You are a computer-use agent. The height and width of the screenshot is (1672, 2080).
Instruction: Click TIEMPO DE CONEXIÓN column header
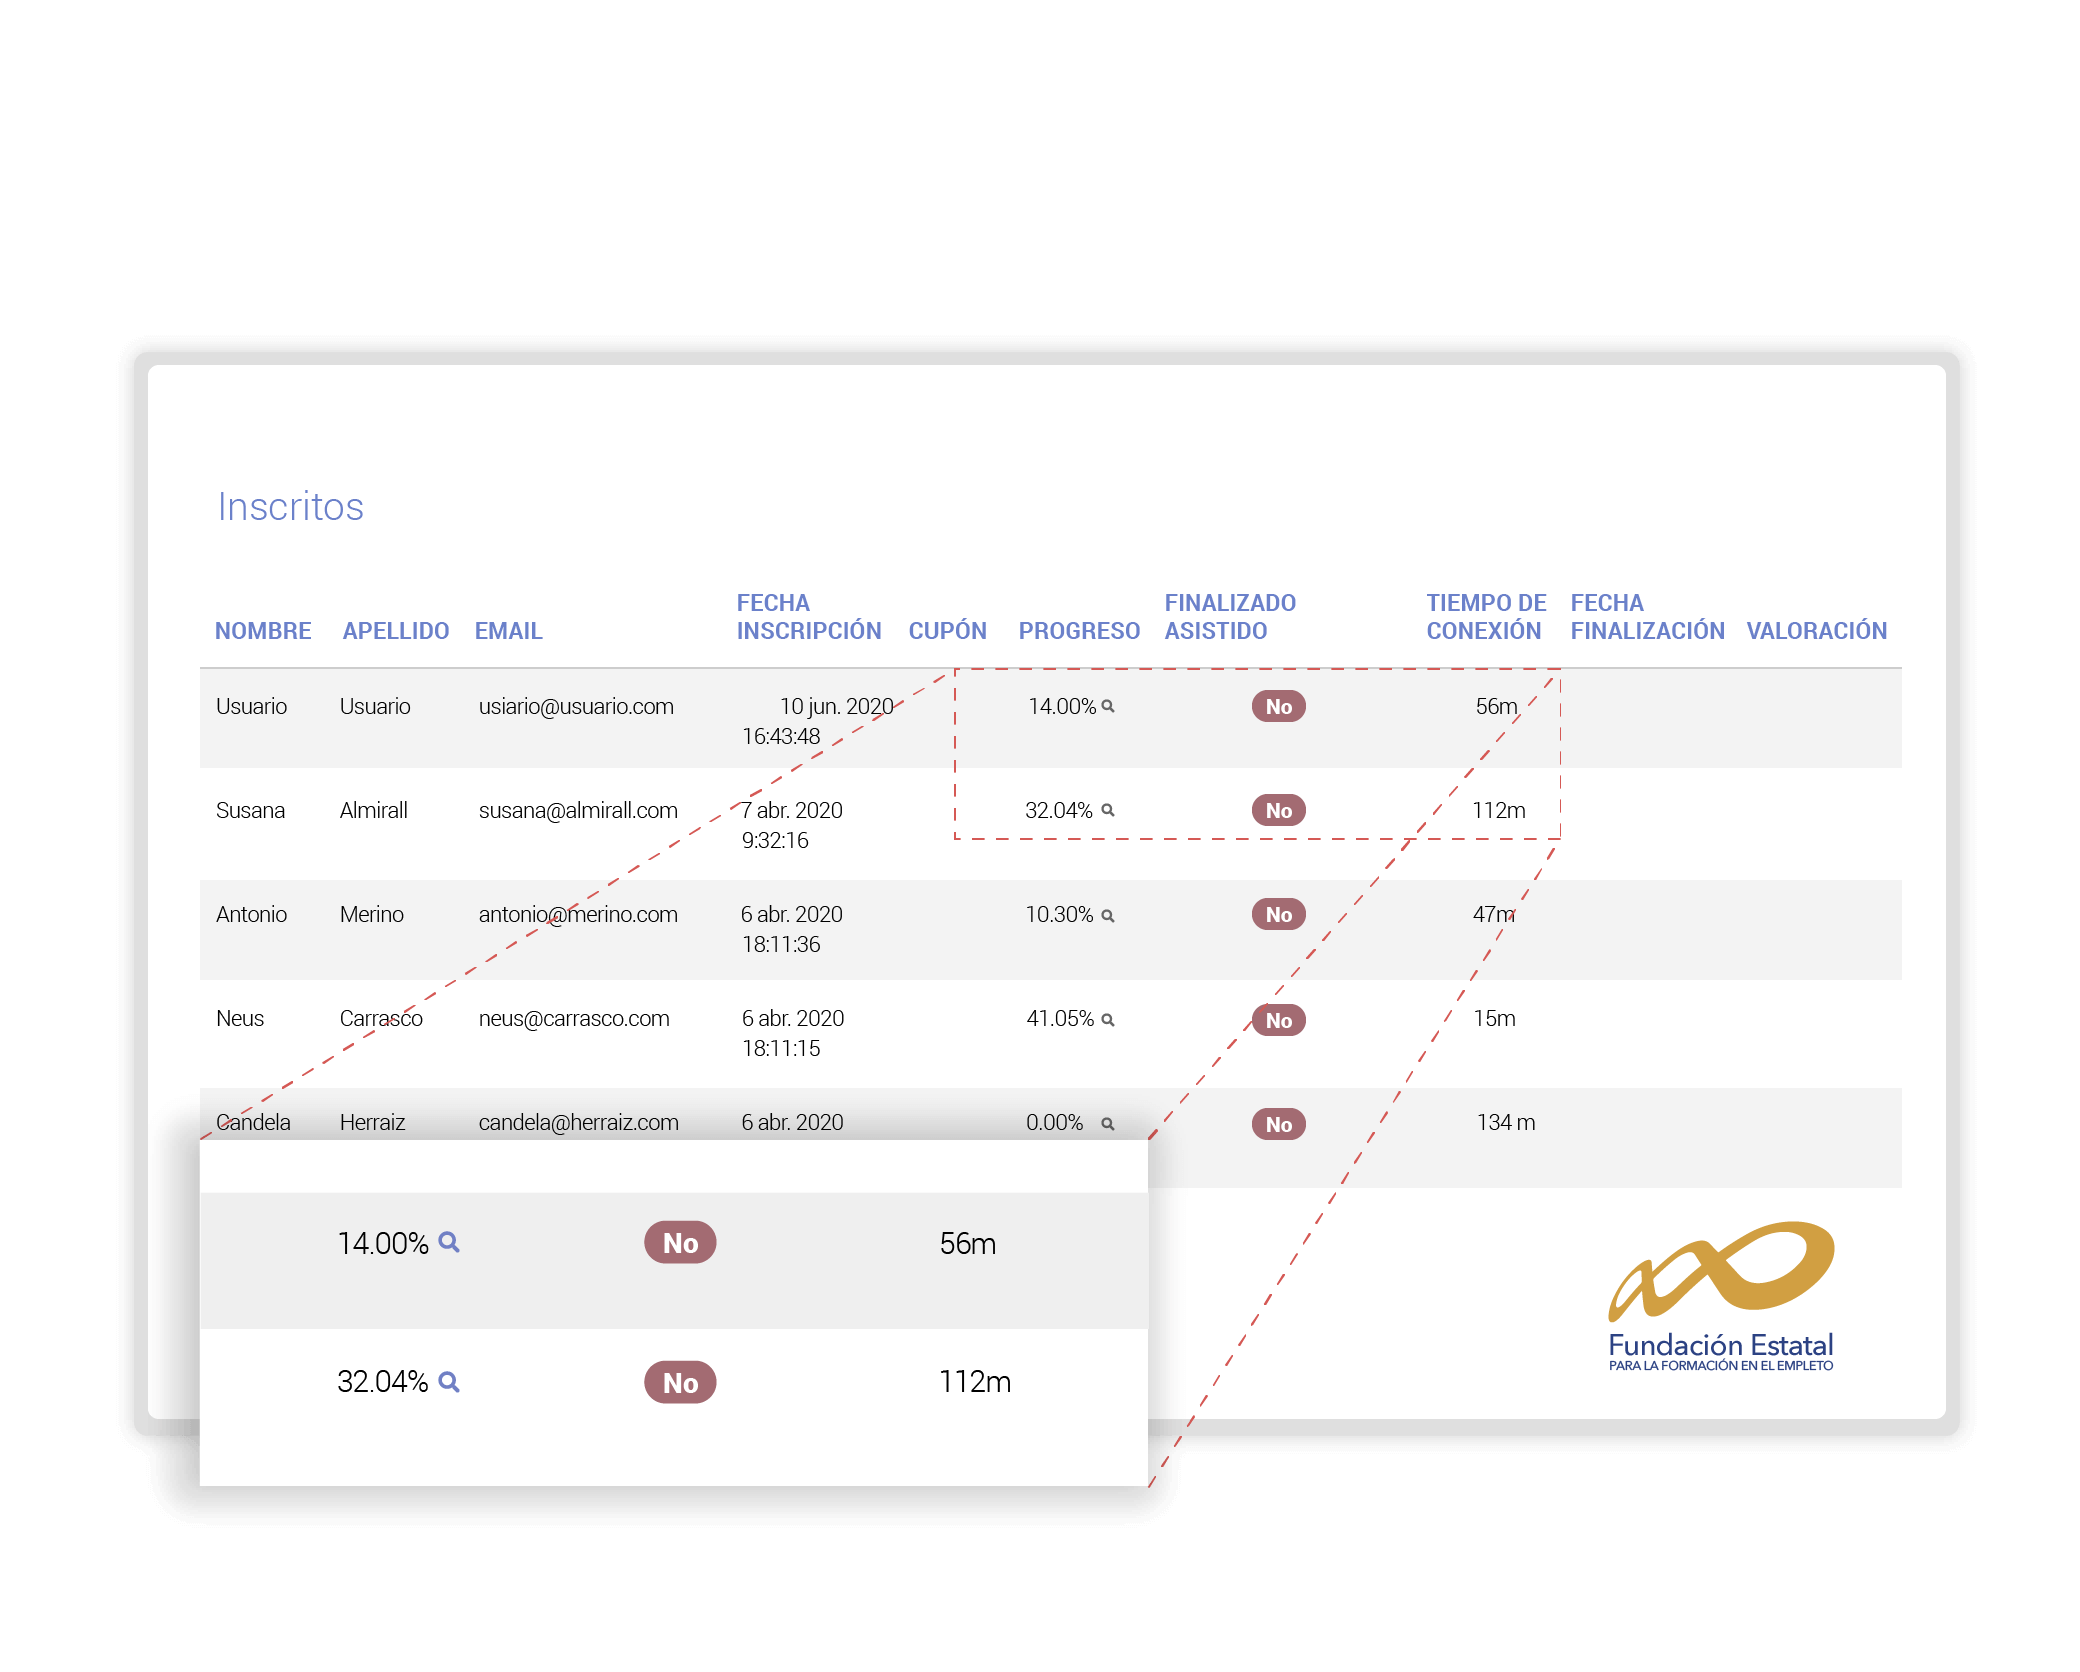1486,617
